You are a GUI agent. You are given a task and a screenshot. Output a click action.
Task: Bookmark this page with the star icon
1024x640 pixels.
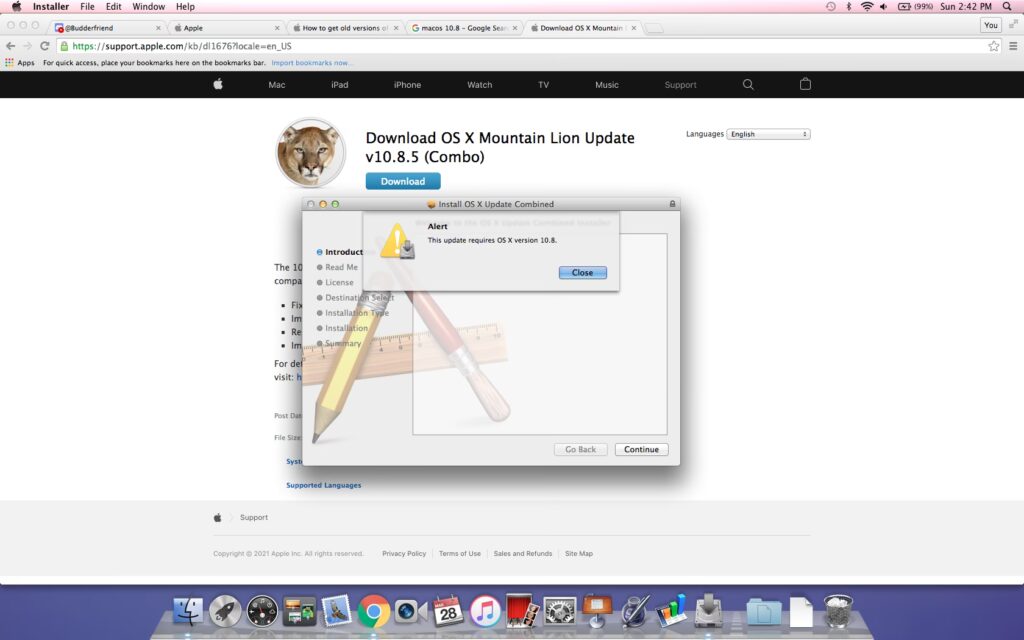(993, 46)
